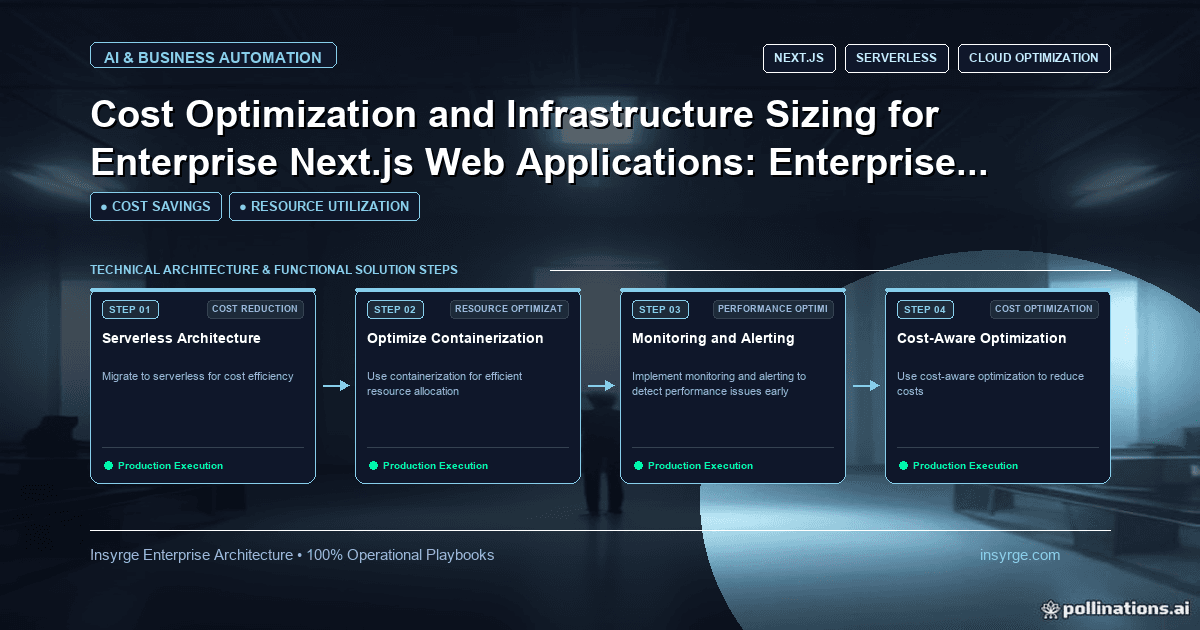This screenshot has width=1200, height=630.
Task: Open the insyrge.com link
Action: 1020,555
